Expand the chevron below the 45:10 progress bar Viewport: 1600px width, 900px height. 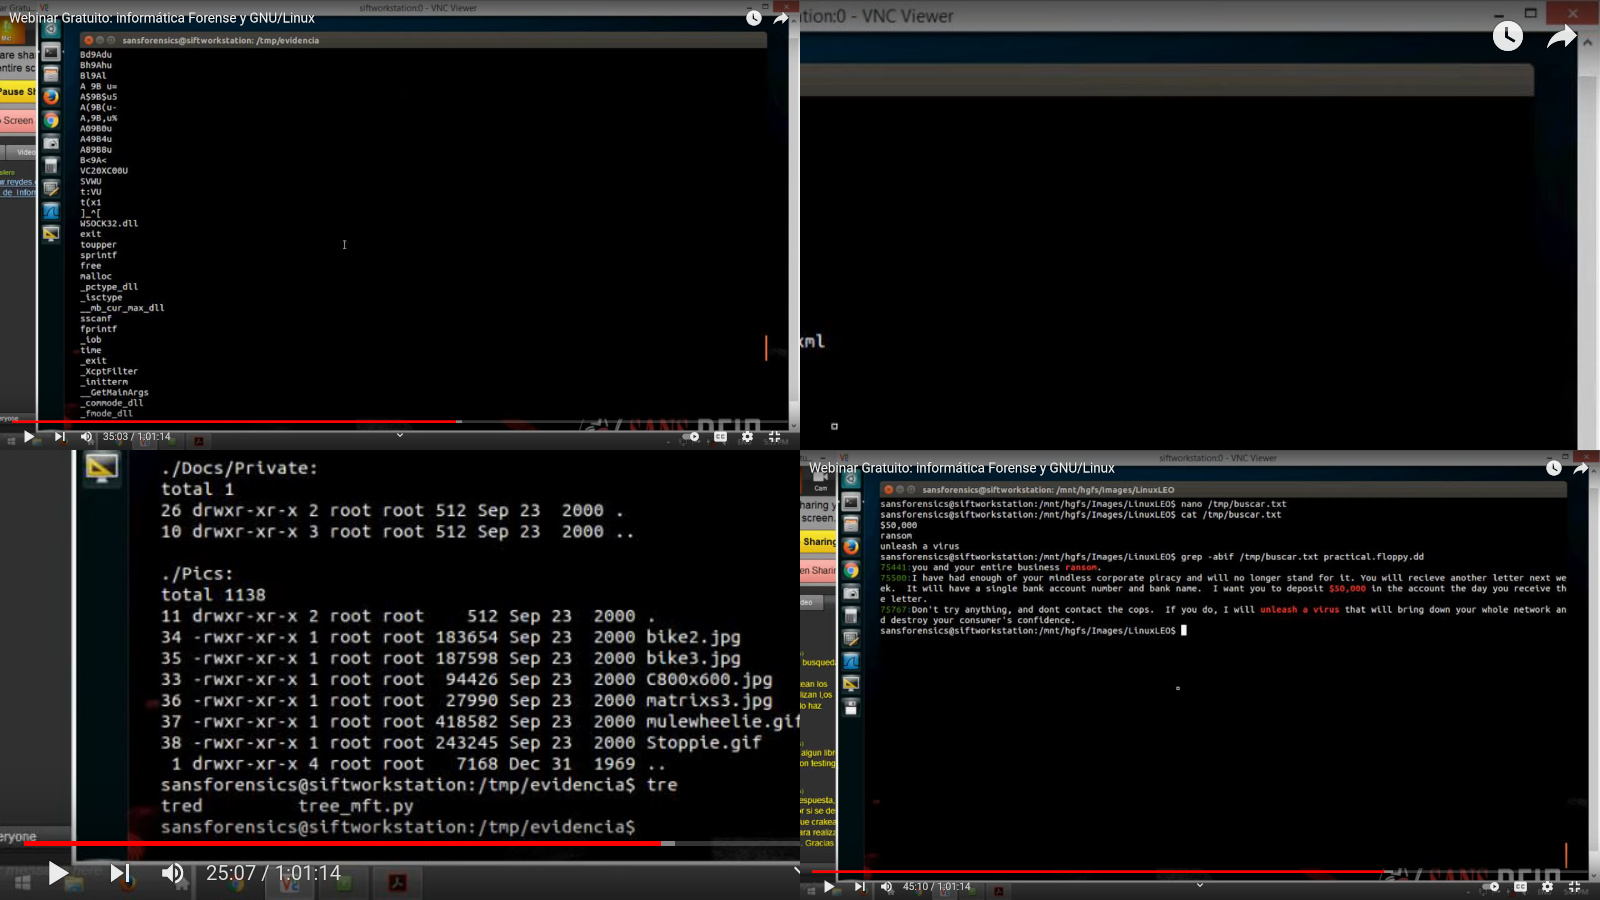point(1199,885)
